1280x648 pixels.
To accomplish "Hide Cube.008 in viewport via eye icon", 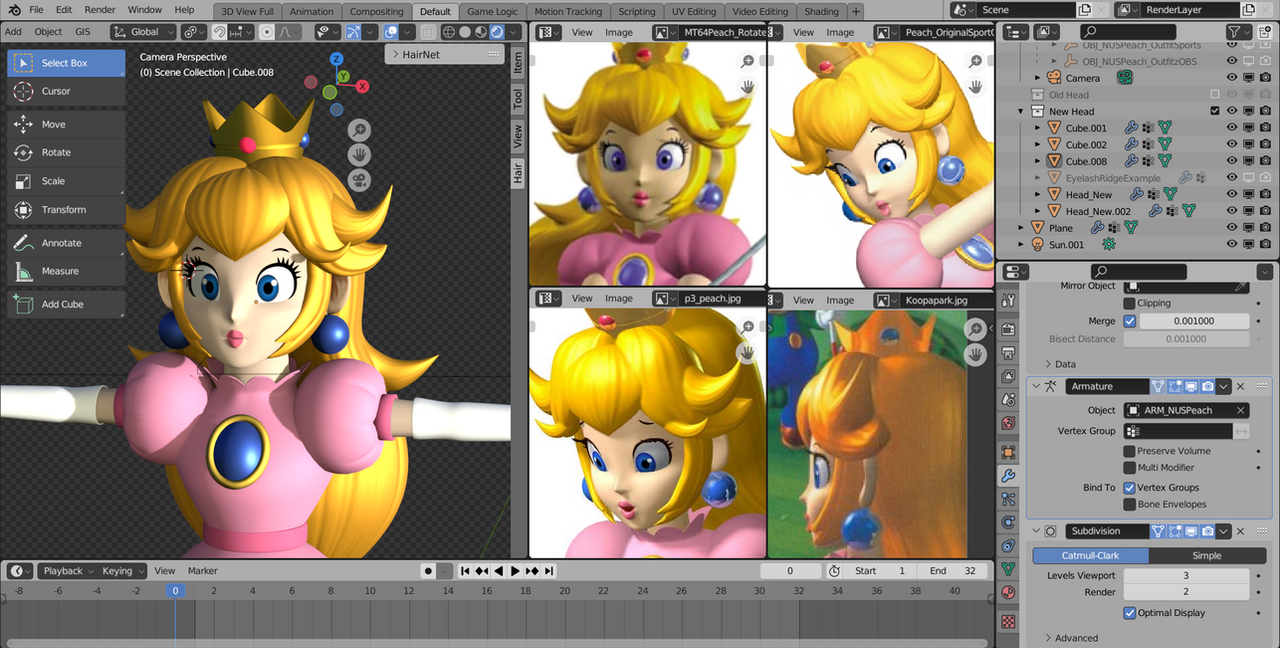I will (1232, 161).
